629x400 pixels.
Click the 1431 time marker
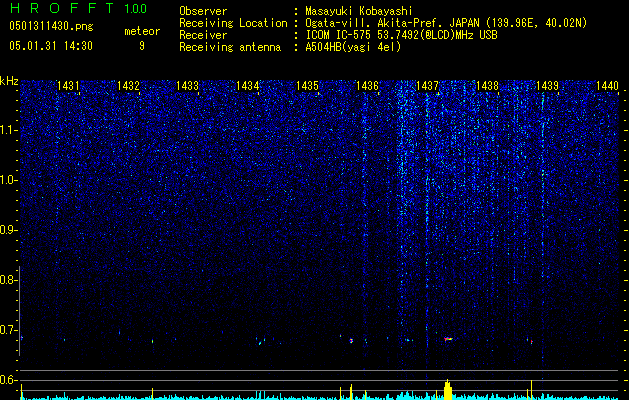coord(68,85)
